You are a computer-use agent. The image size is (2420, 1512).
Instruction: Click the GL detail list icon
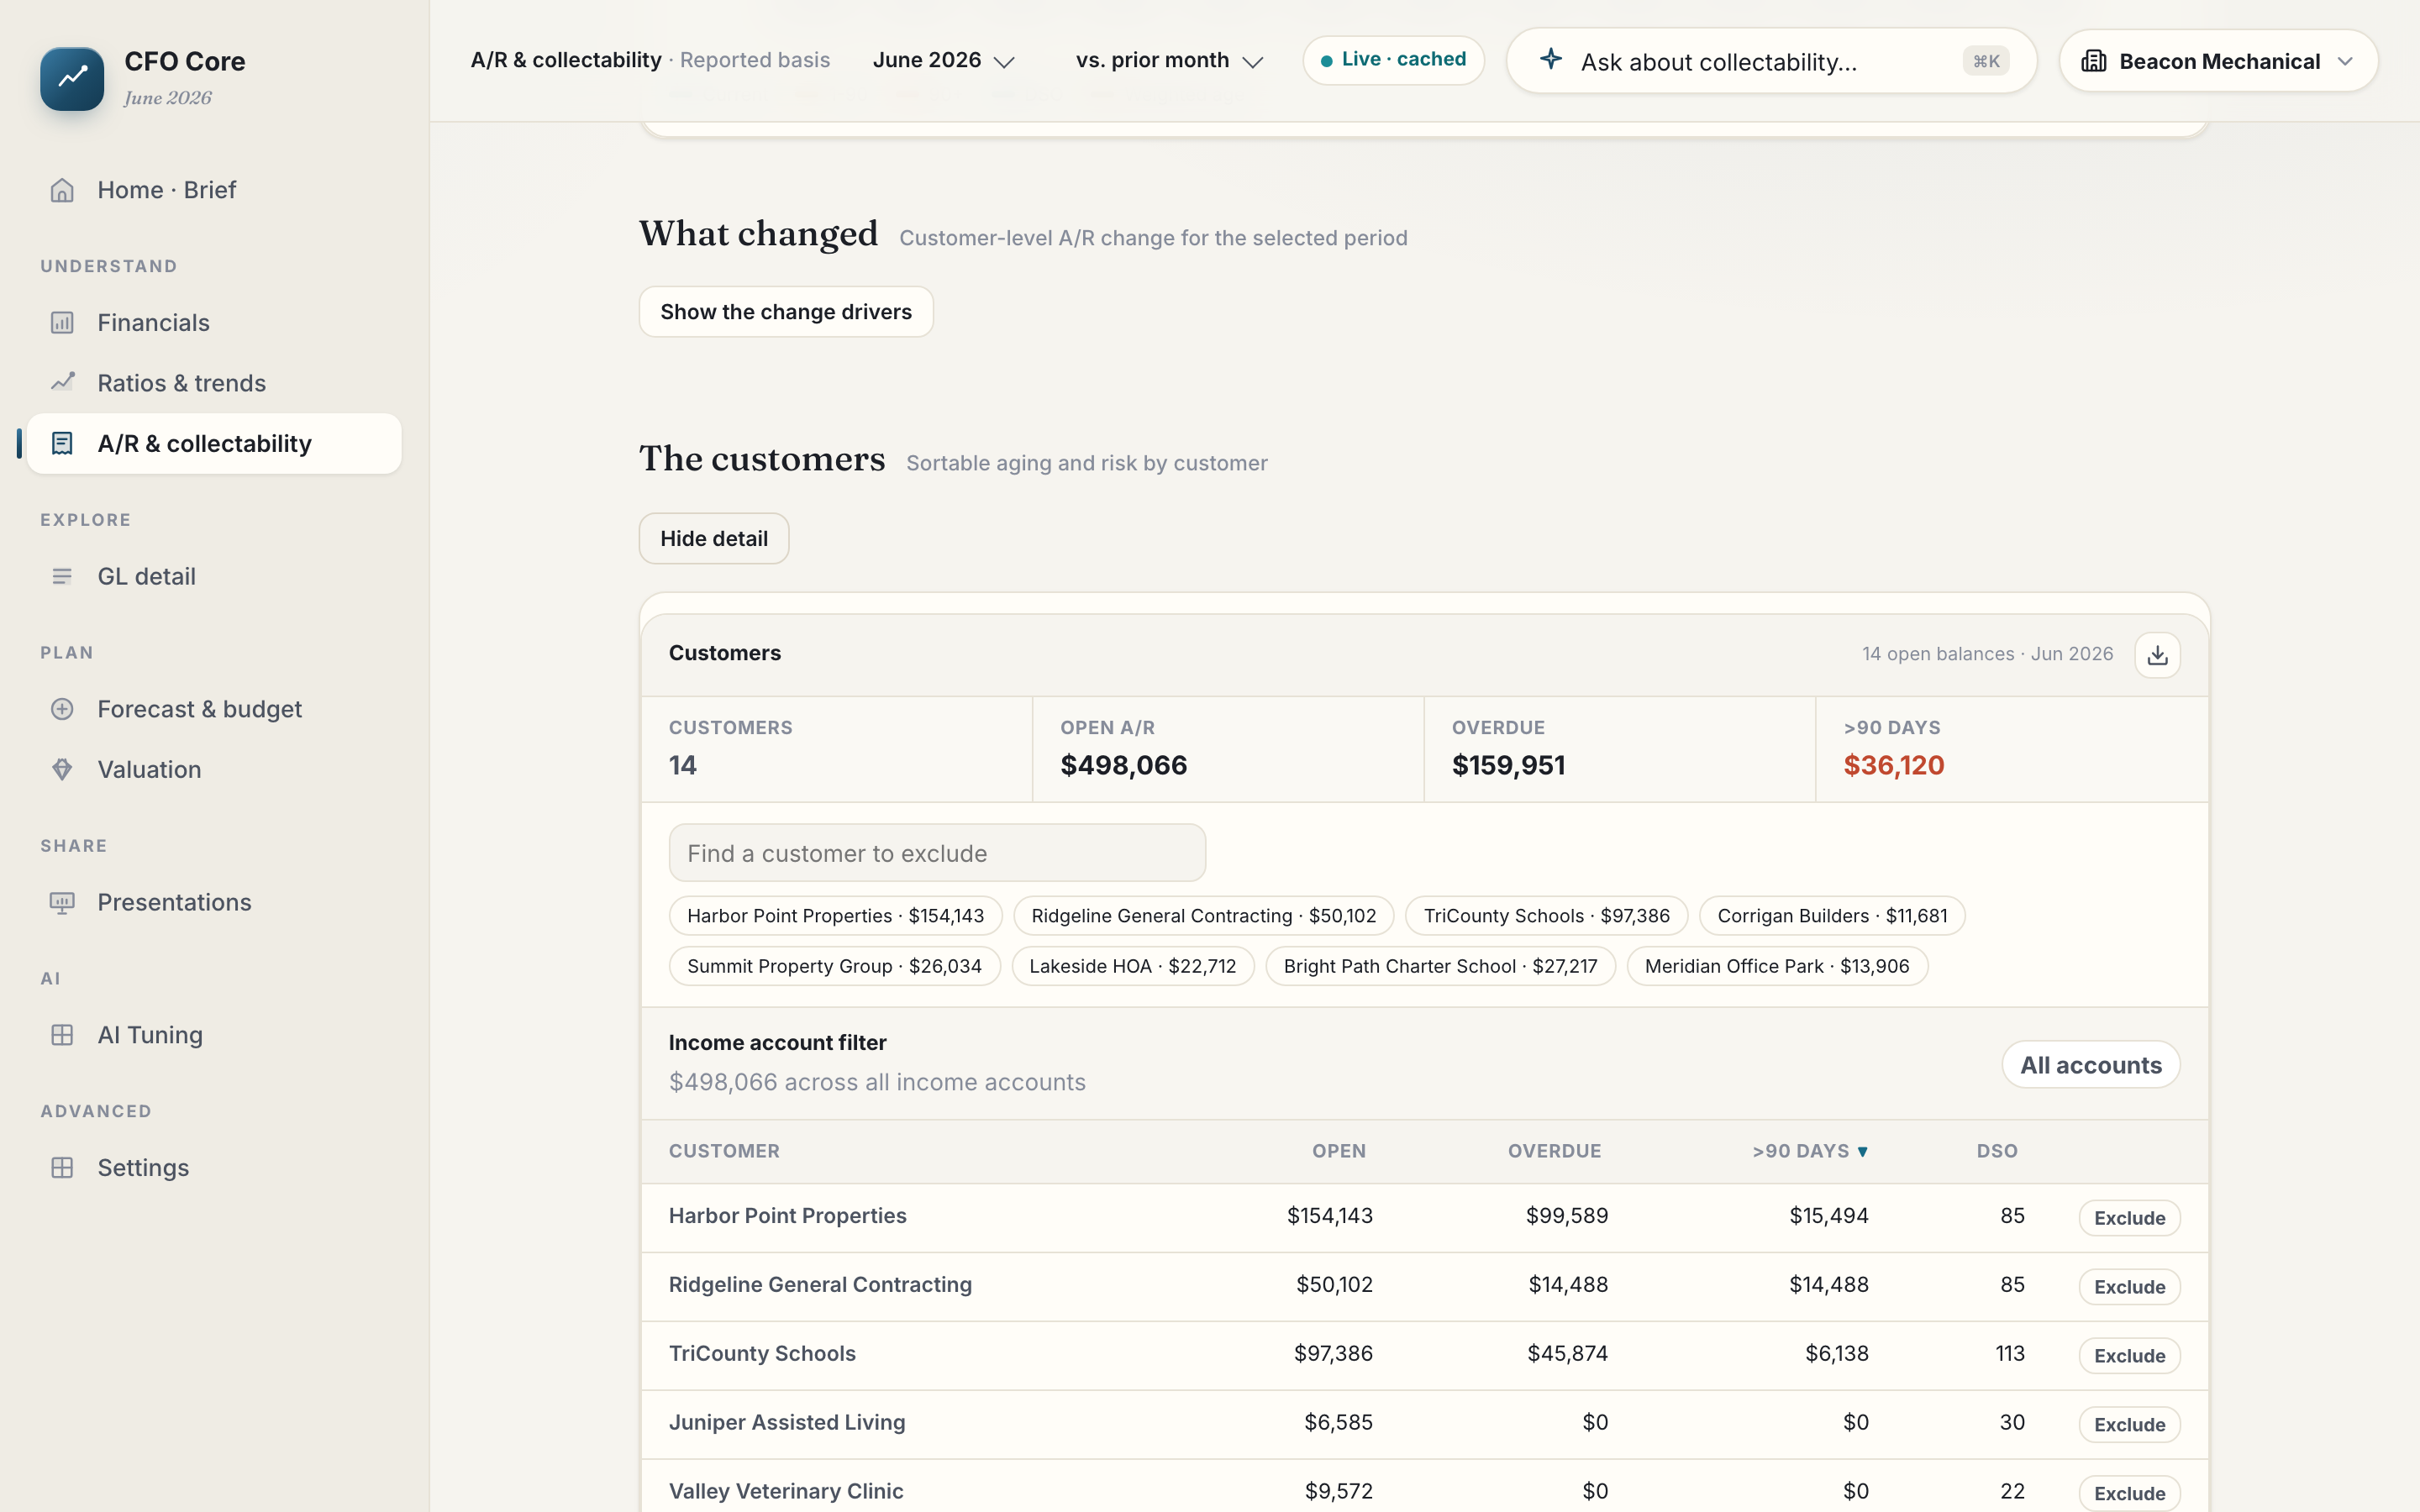62,577
